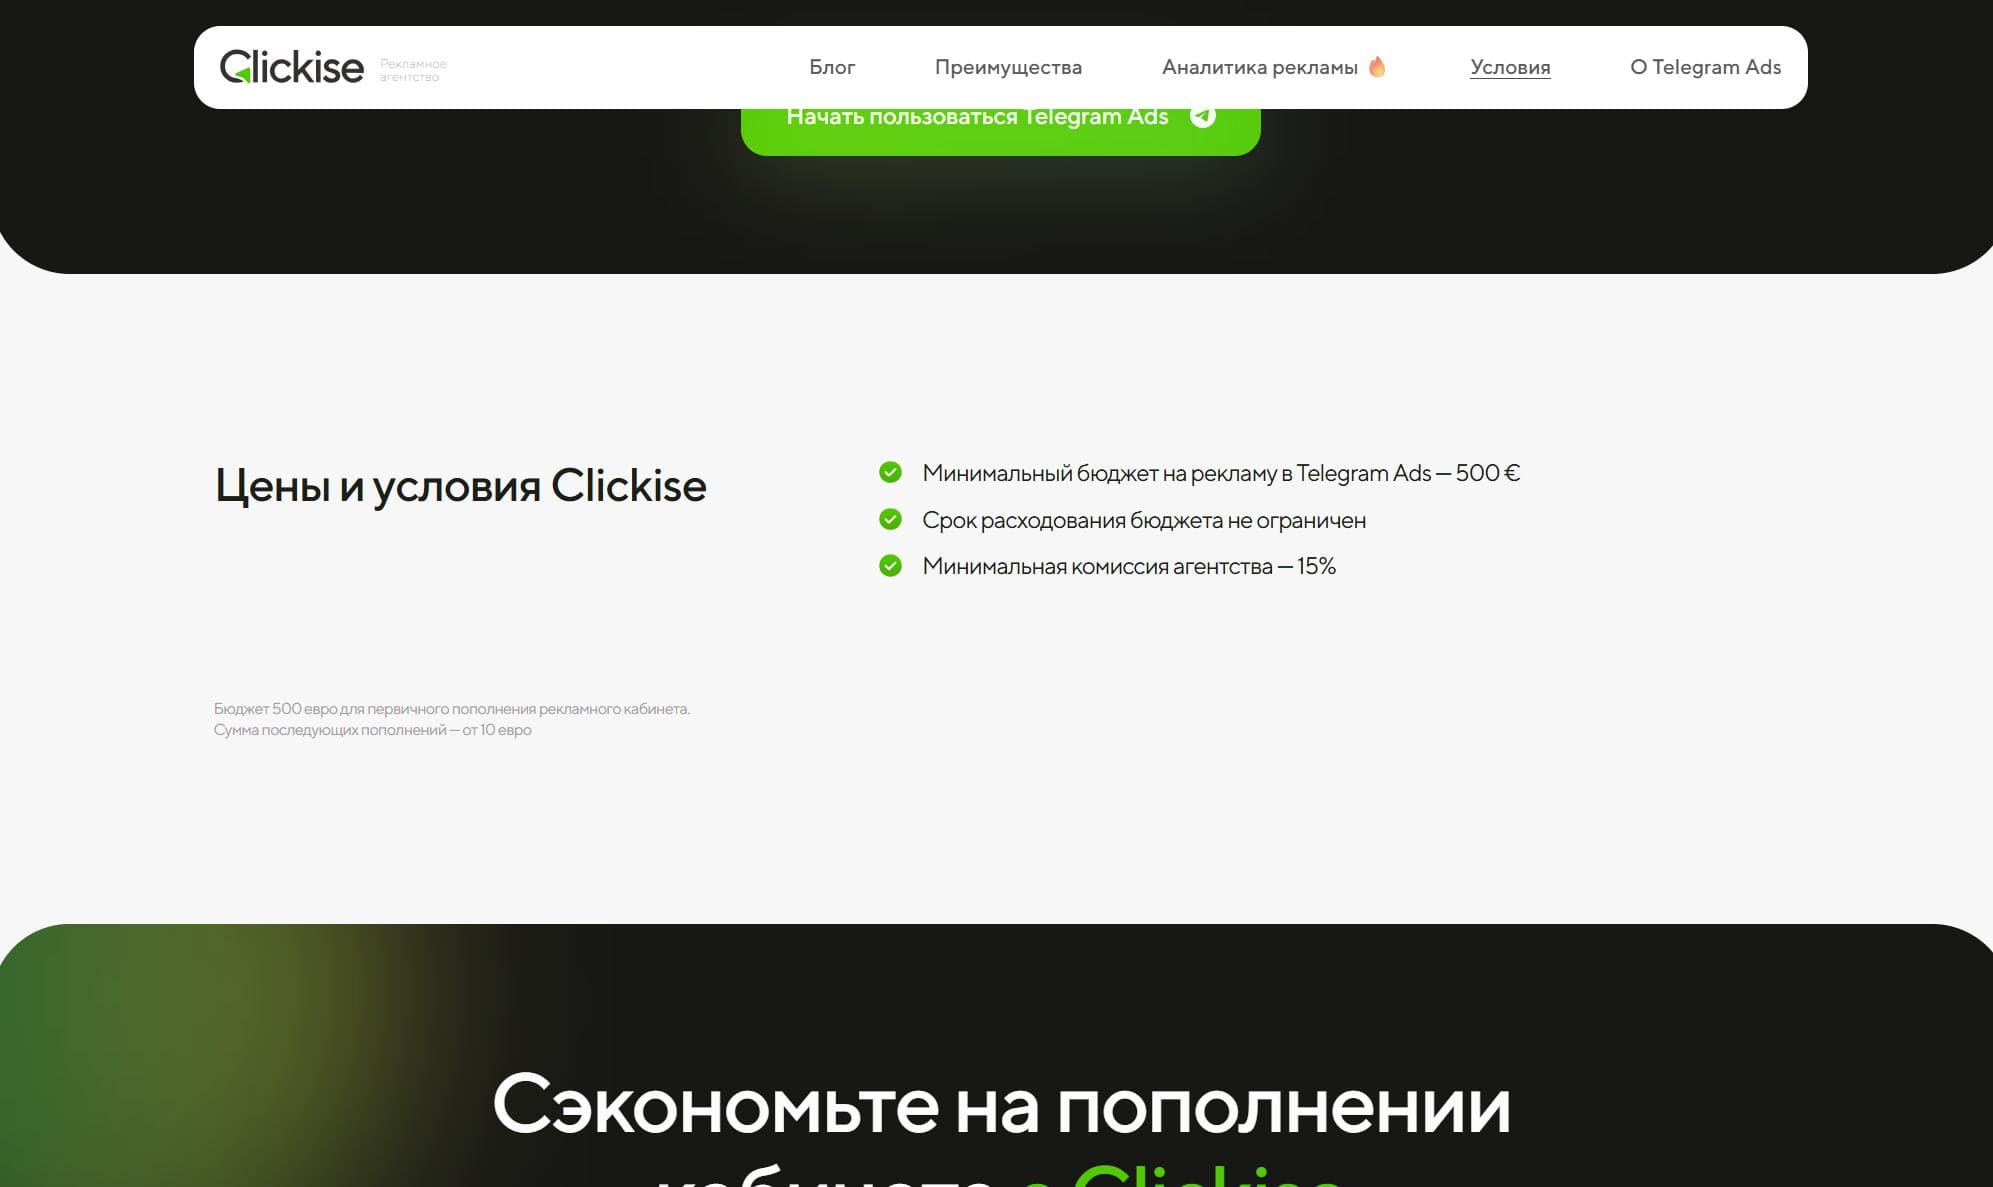The image size is (1993, 1187).
Task: Click the Telegram paper-plane icon on the green button
Action: [x=1203, y=117]
